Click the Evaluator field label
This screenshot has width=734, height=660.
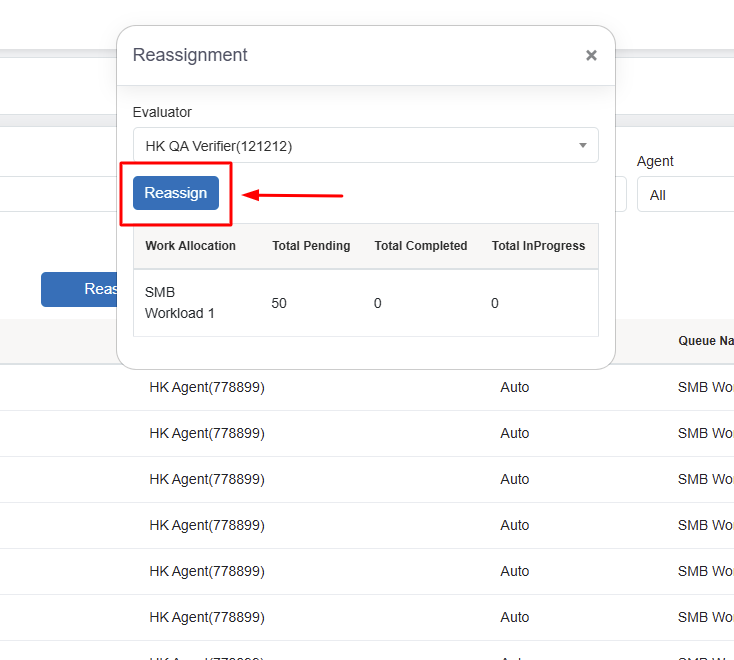(162, 112)
